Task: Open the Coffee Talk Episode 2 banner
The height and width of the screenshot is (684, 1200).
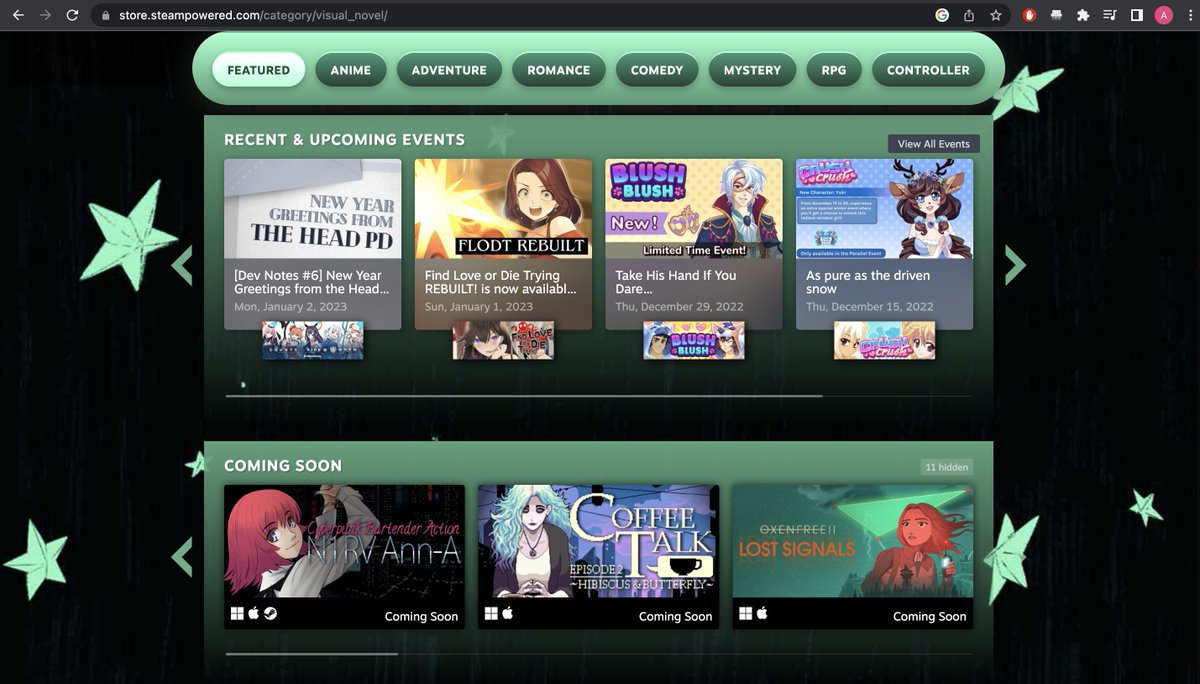Action: click(x=598, y=541)
